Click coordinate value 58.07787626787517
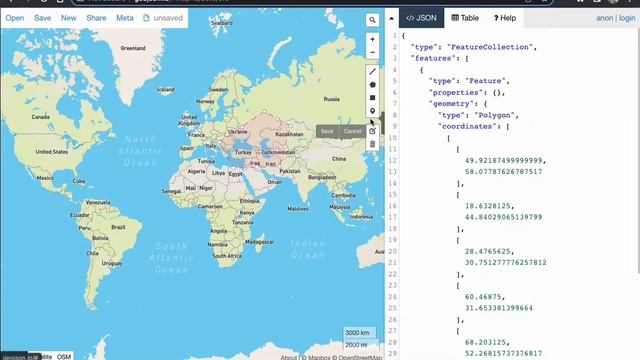The width and height of the screenshot is (640, 360). point(504,171)
